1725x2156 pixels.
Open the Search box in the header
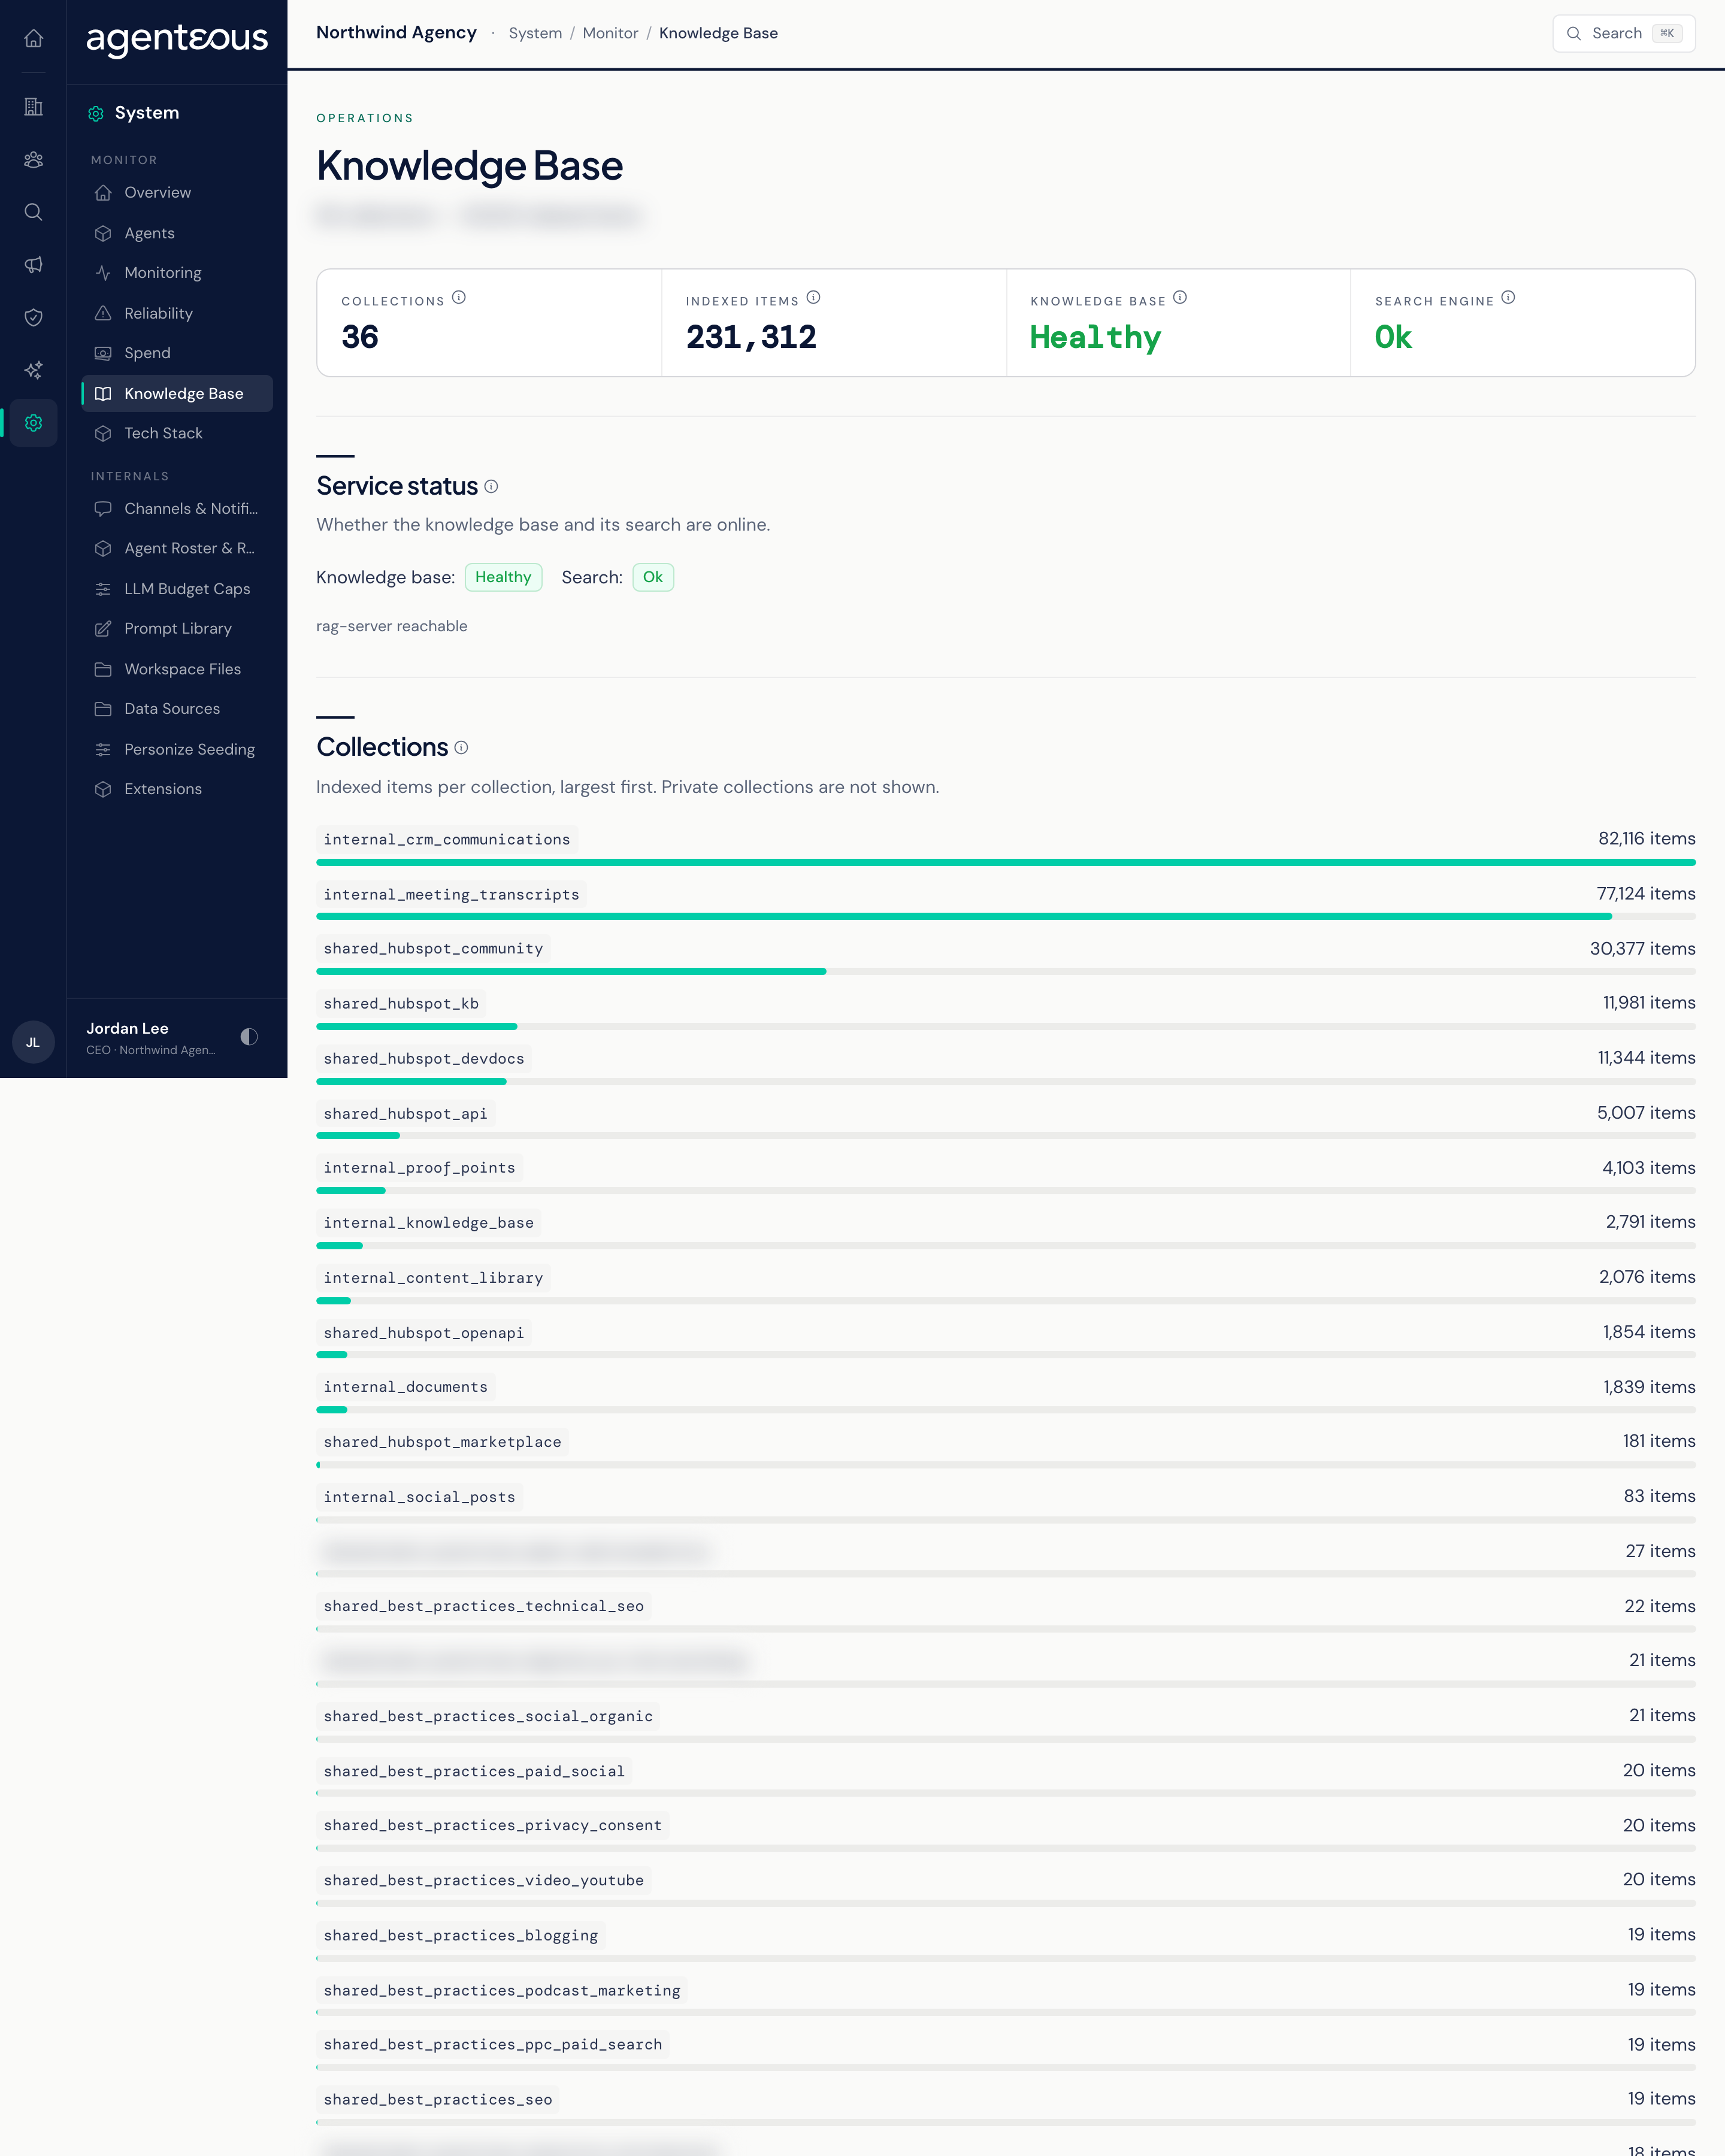[x=1623, y=33]
